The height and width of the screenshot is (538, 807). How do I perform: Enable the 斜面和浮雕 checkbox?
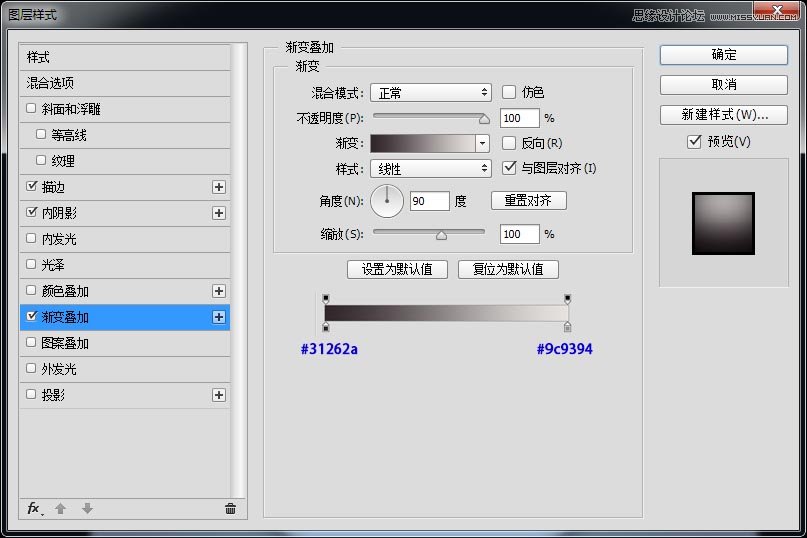(x=31, y=108)
